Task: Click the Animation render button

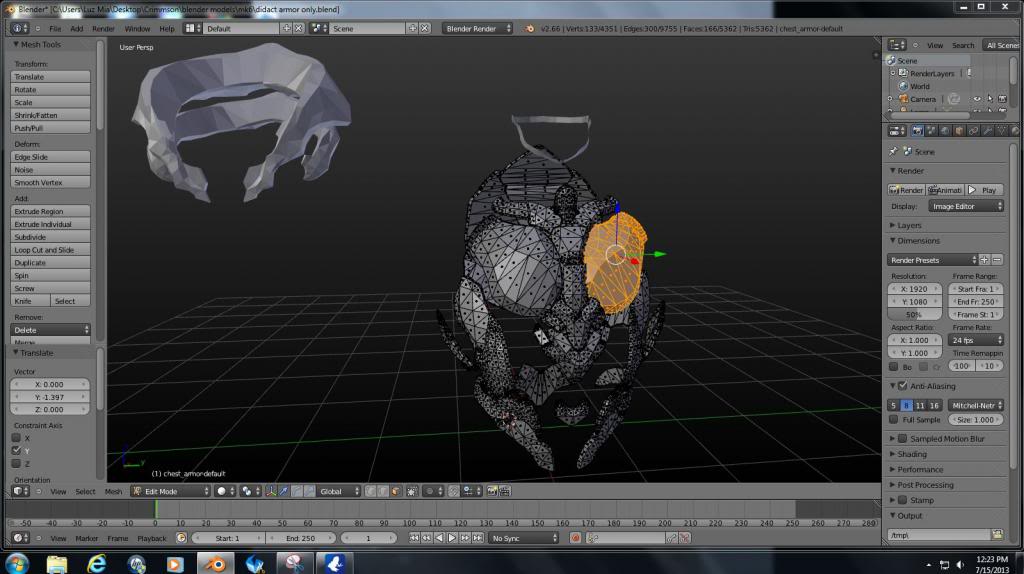Action: click(945, 190)
